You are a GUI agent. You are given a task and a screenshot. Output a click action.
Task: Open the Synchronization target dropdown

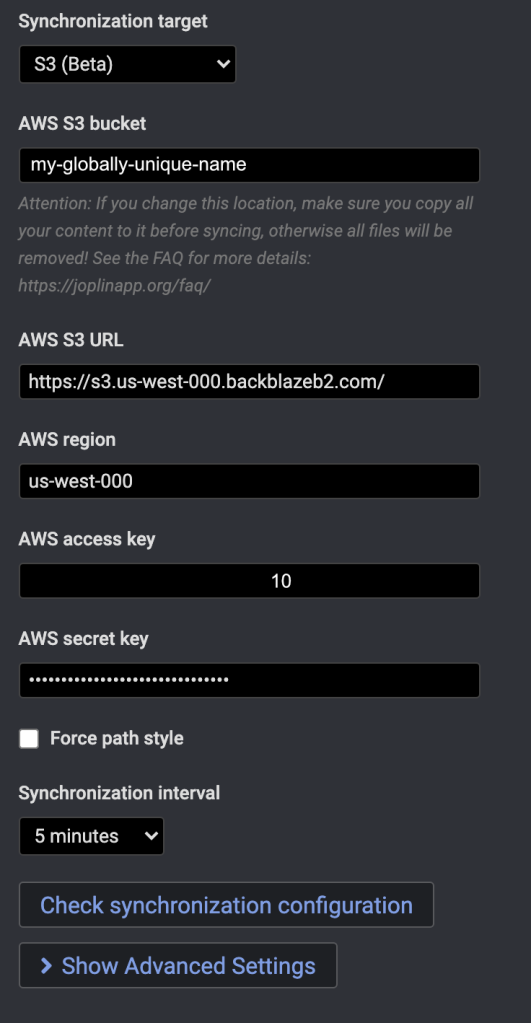127,64
